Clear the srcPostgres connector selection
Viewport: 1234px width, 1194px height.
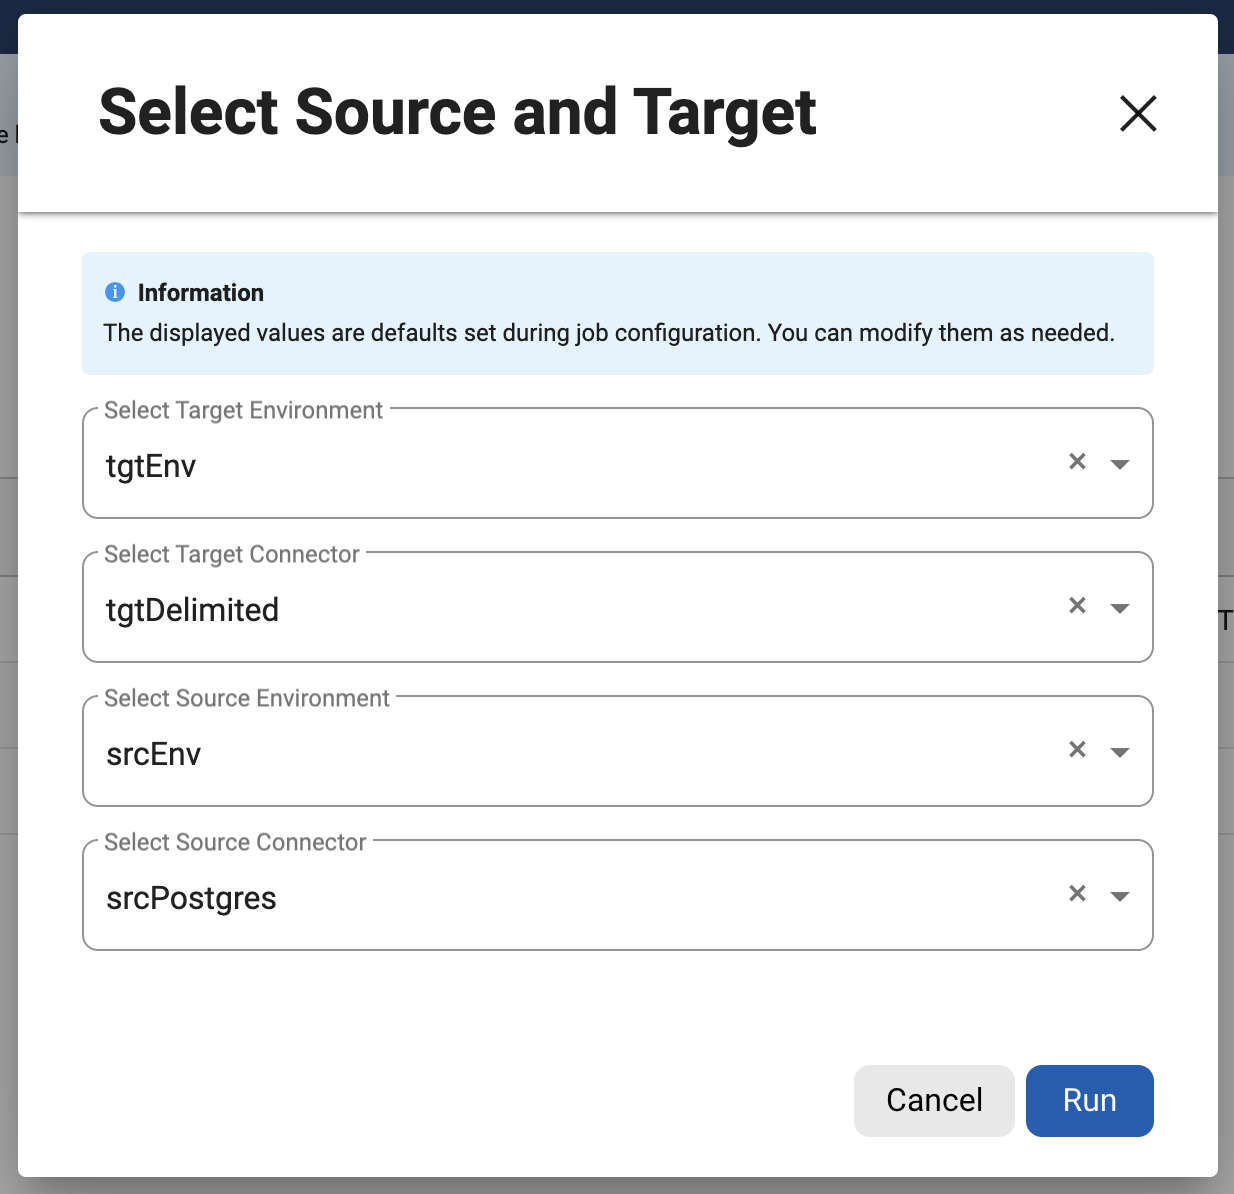pos(1077,893)
